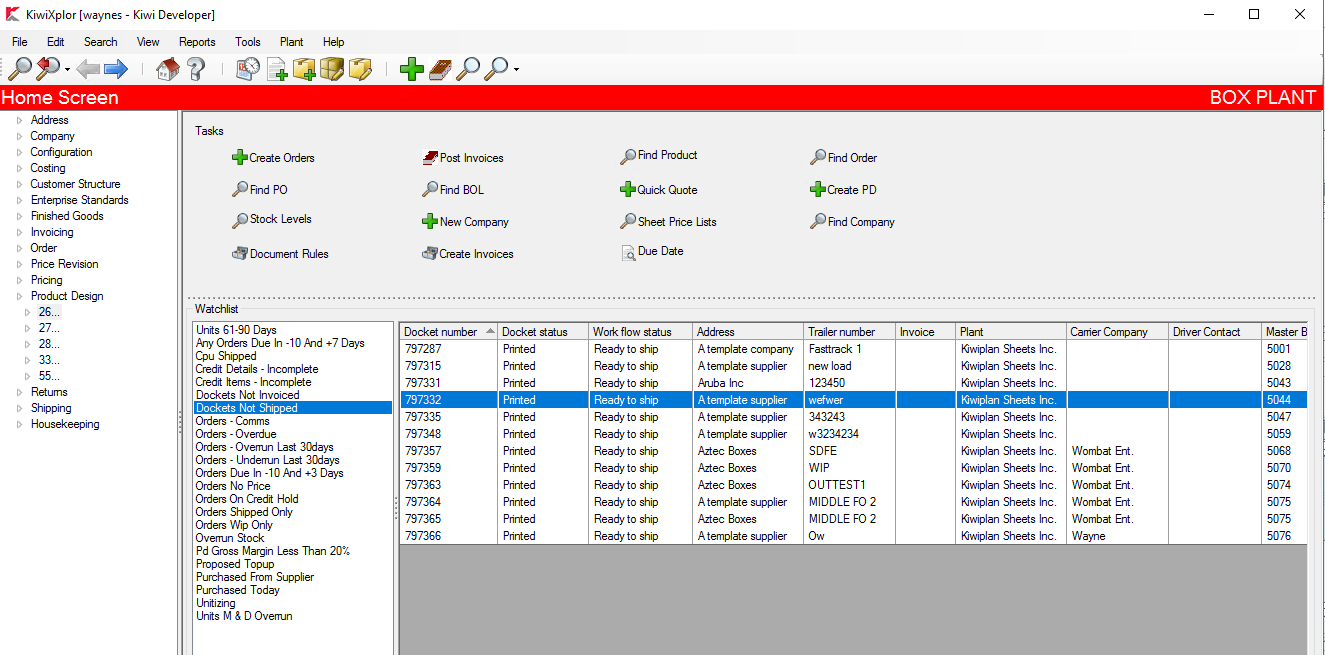Click the Find Order magnifier icon
This screenshot has width=1325, height=655.
pos(818,158)
